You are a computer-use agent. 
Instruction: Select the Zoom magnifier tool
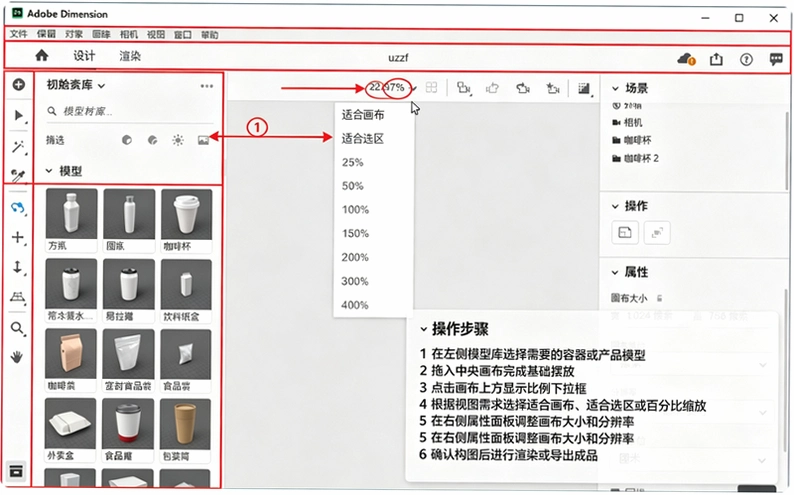(18, 329)
